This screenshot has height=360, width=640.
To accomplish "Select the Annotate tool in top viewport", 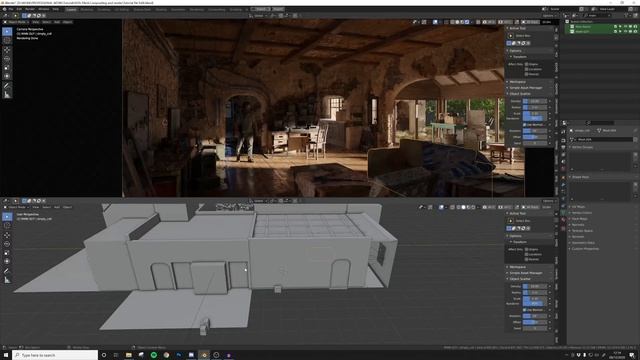I will pos(7,86).
